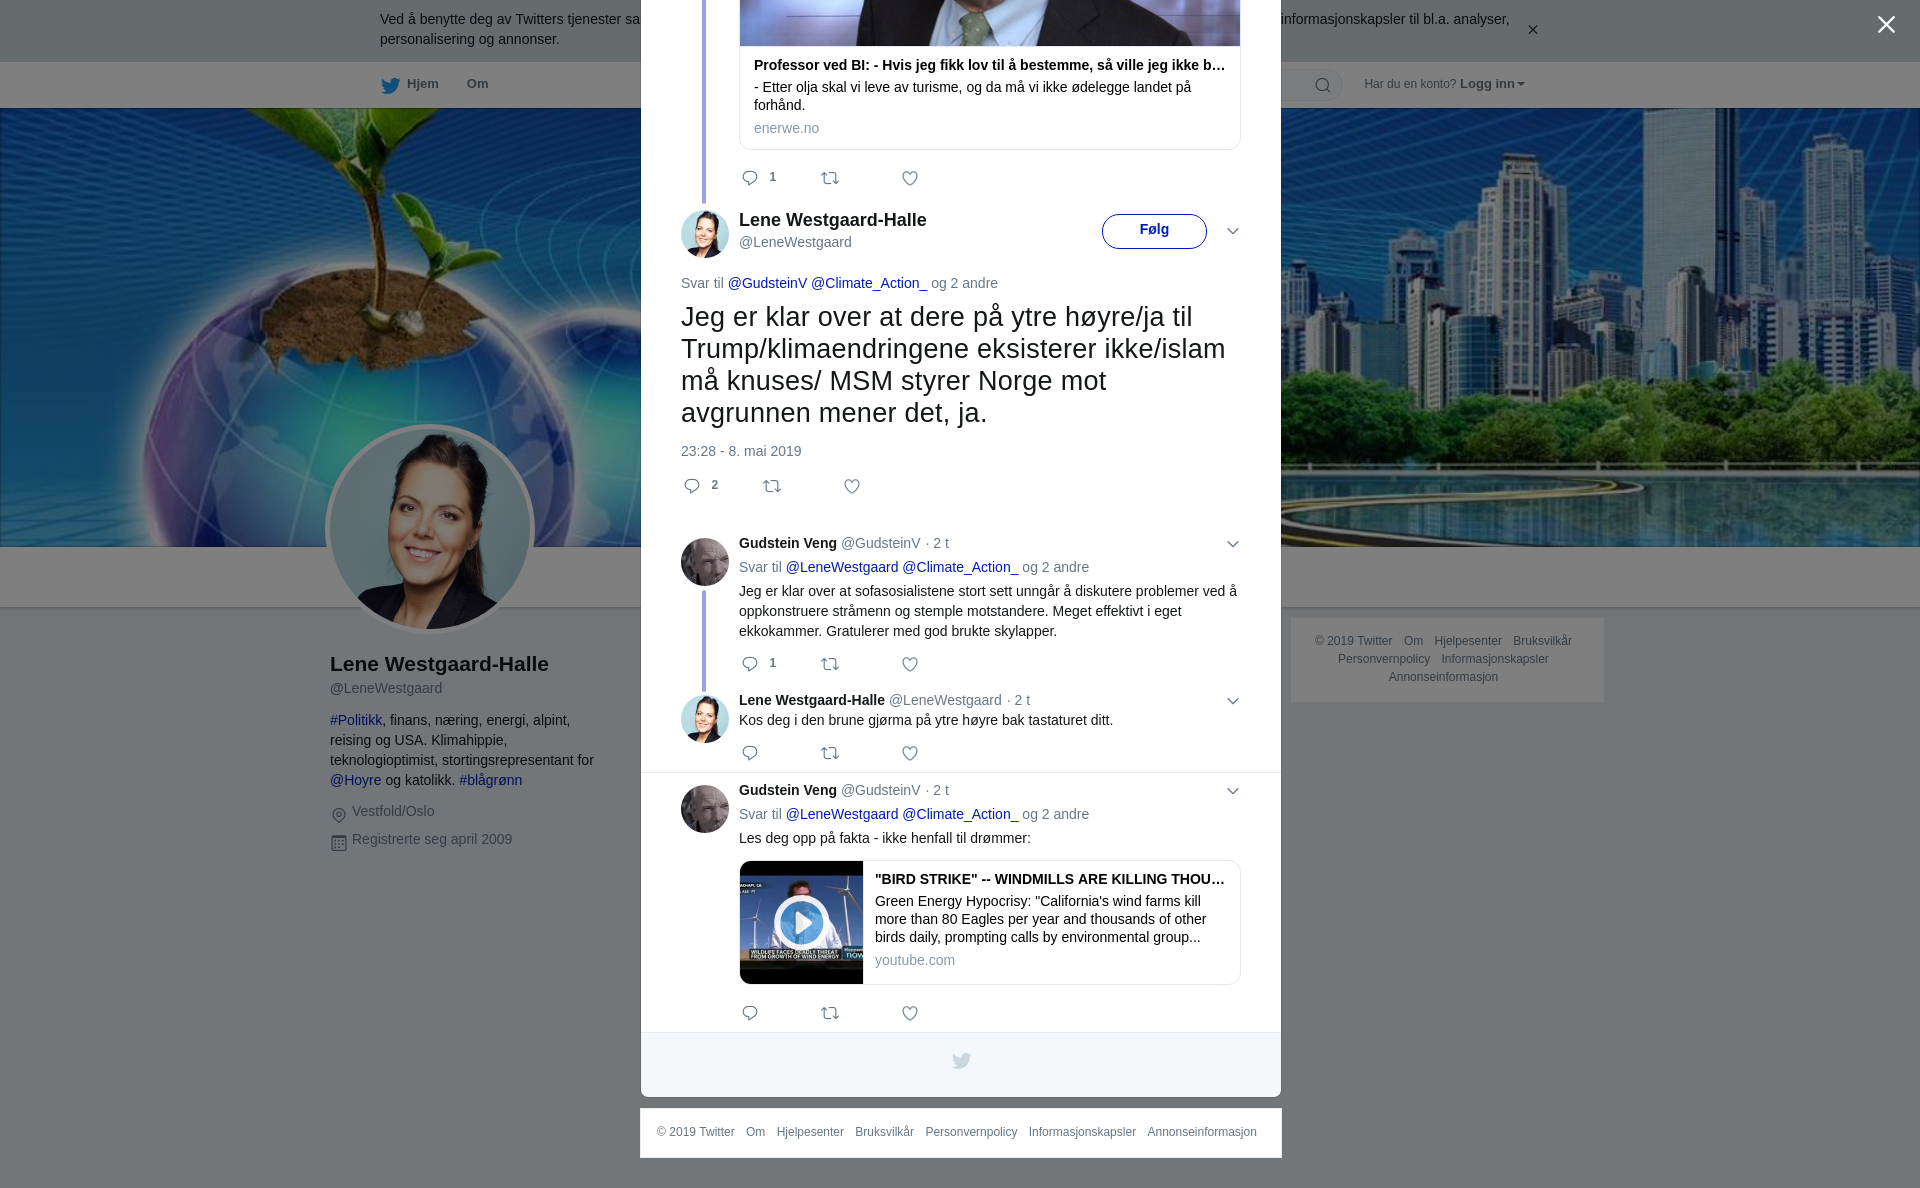
Task: Reply to the enerwe.no article tweet
Action: tap(750, 178)
